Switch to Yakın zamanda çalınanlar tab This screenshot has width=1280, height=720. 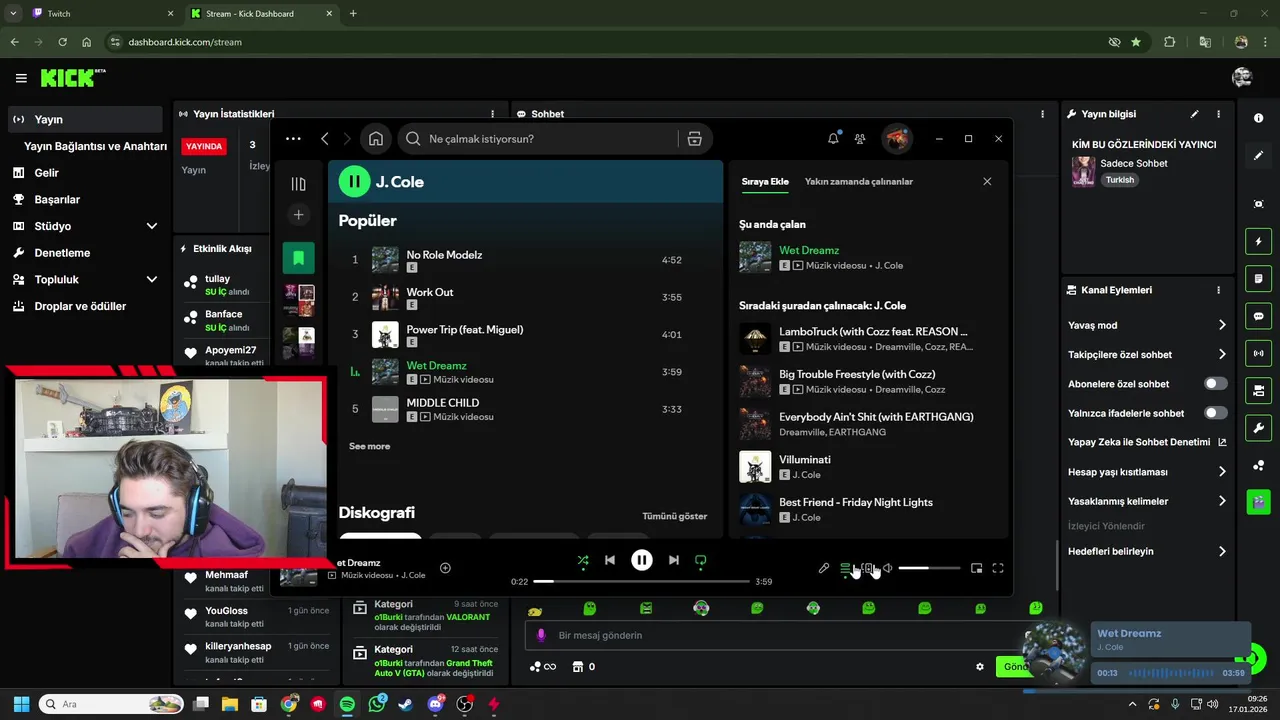pyautogui.click(x=859, y=182)
